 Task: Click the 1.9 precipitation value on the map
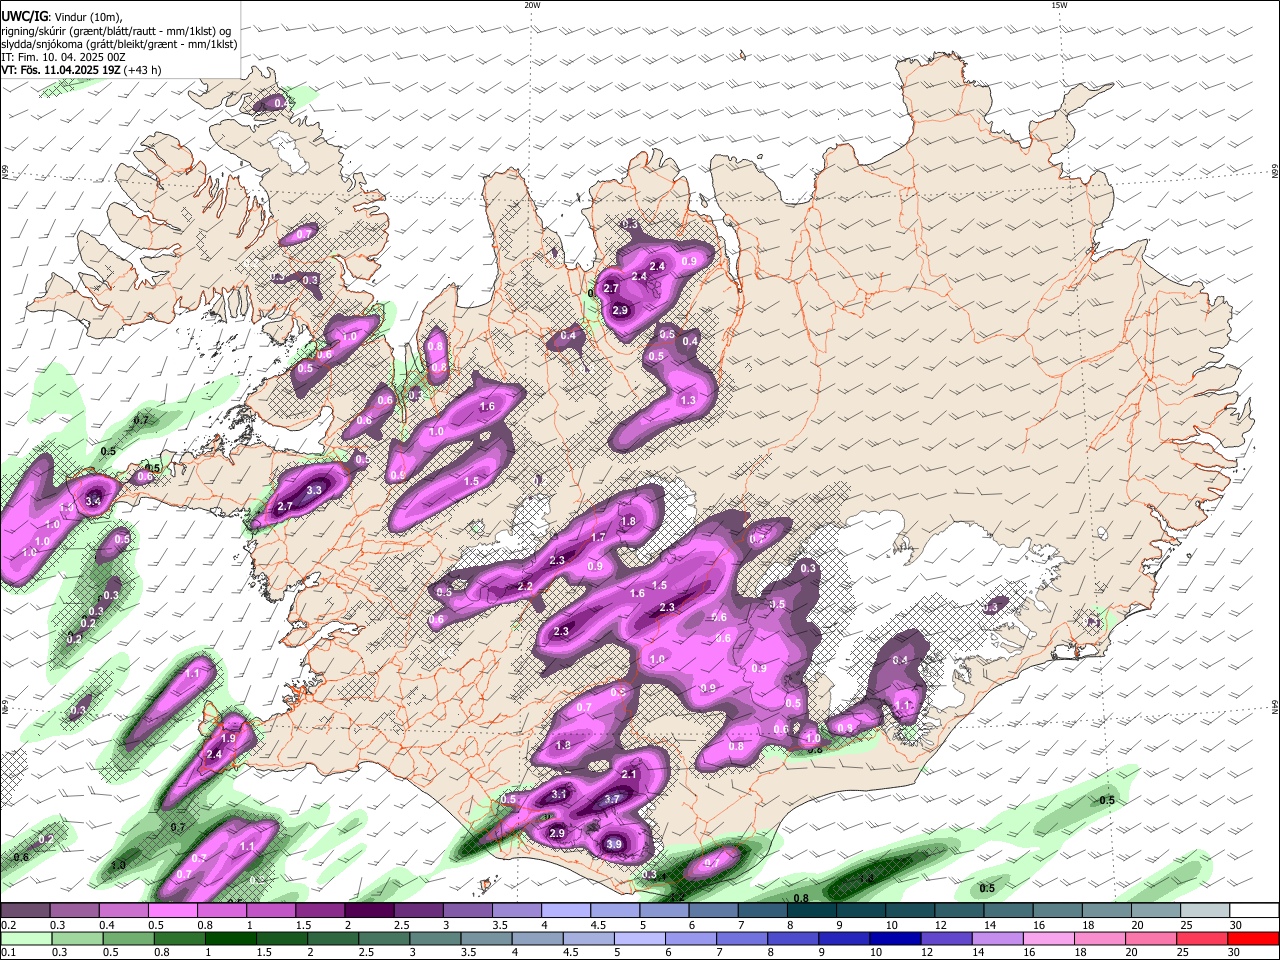228,738
